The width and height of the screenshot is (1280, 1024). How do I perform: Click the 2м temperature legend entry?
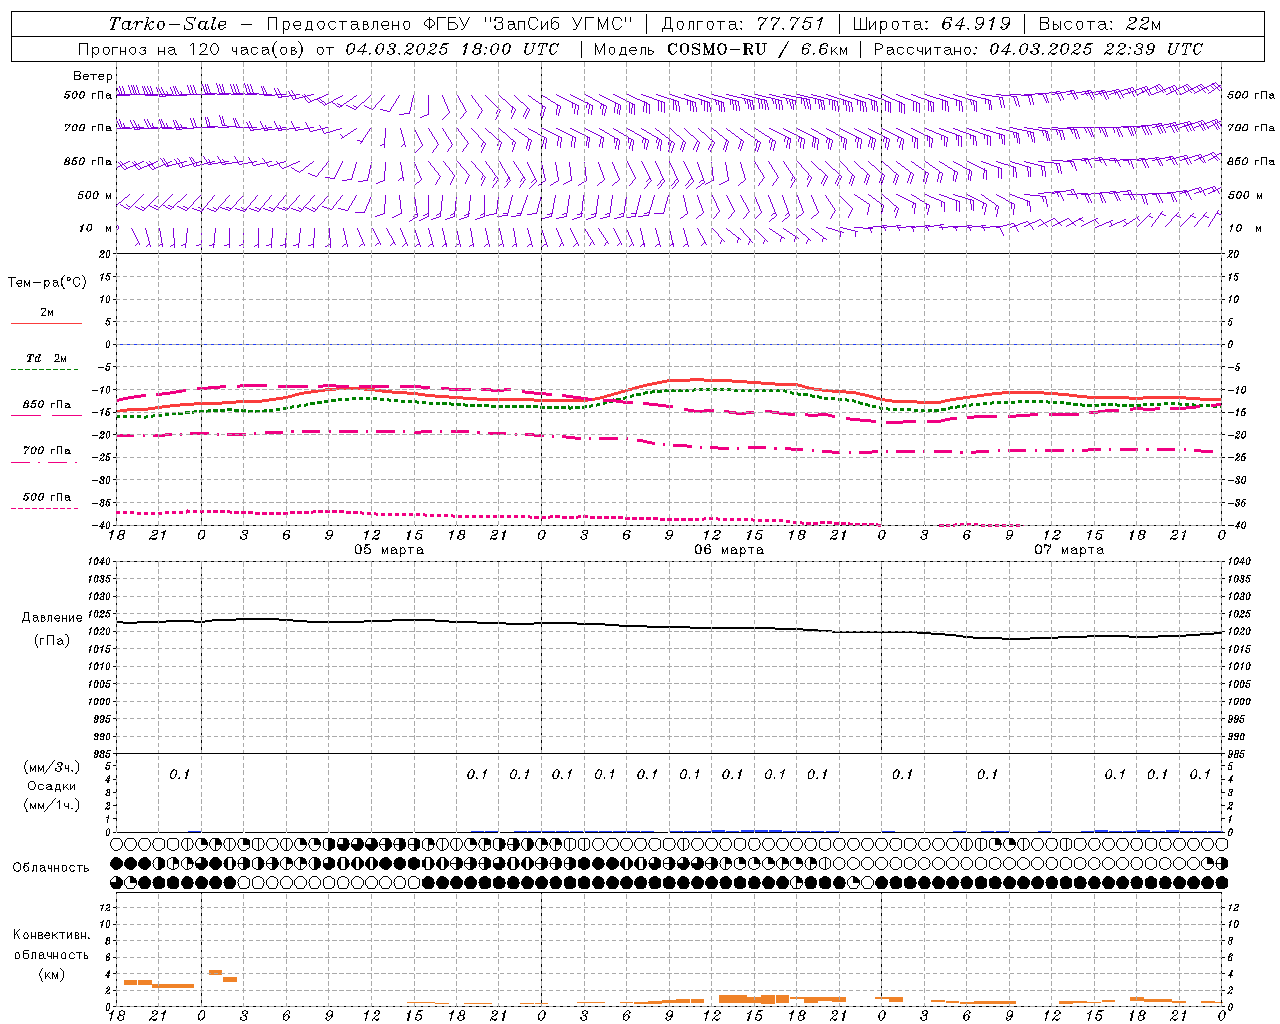click(46, 313)
